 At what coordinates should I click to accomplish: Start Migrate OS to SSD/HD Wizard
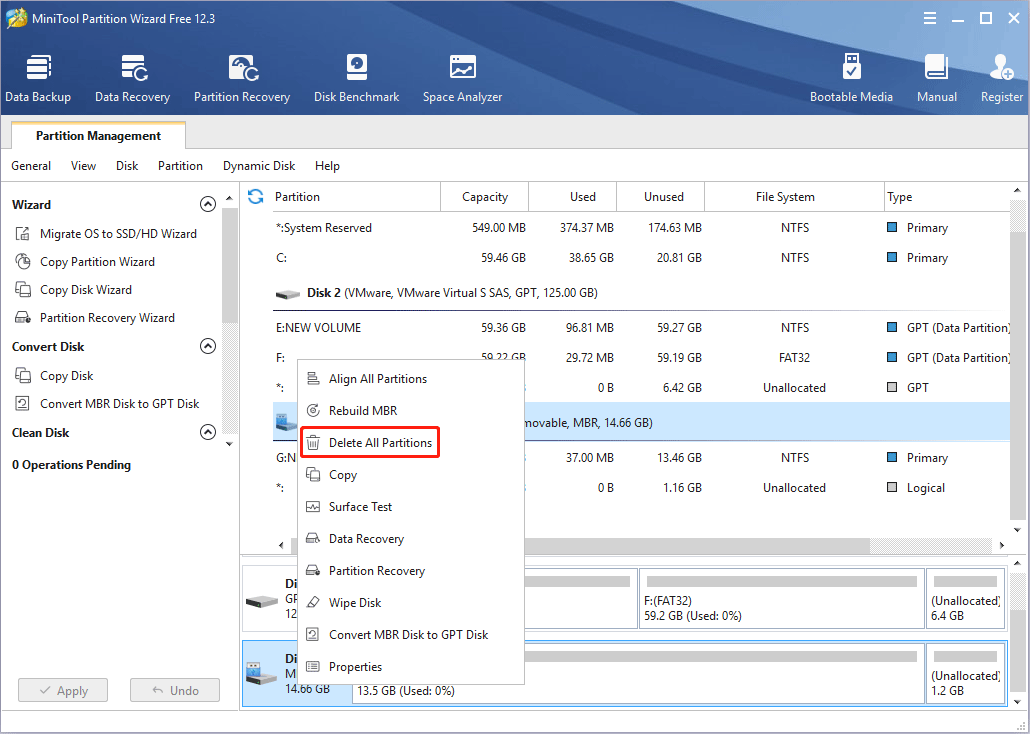(x=105, y=233)
